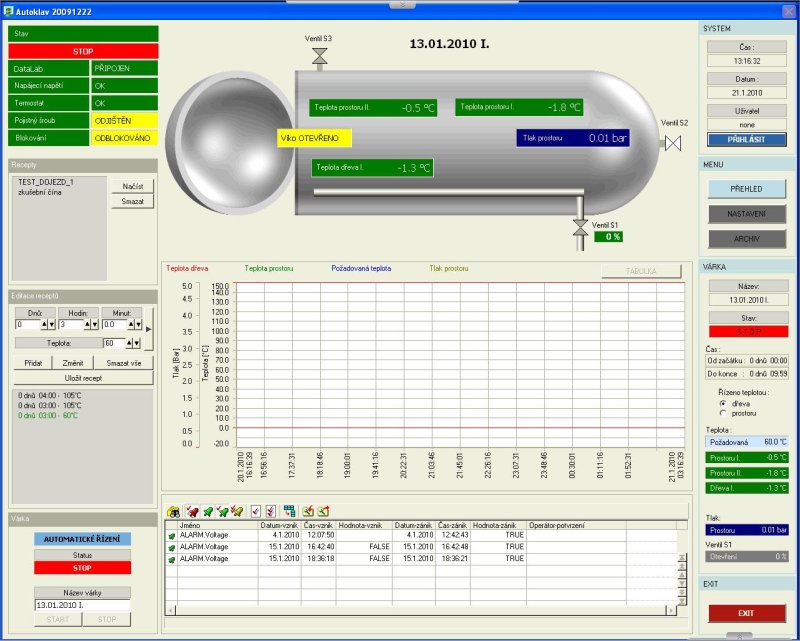Select the 'dřeva' temperature control radio button

723,403
